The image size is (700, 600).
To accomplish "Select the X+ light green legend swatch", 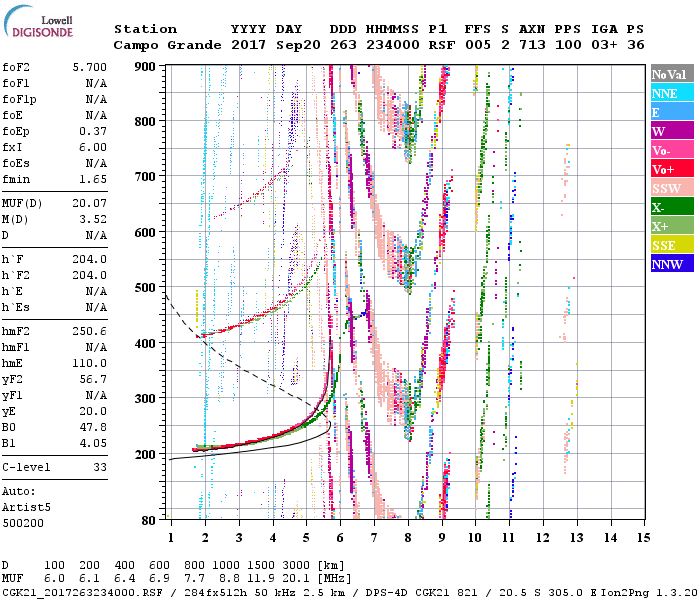I will pos(672,226).
